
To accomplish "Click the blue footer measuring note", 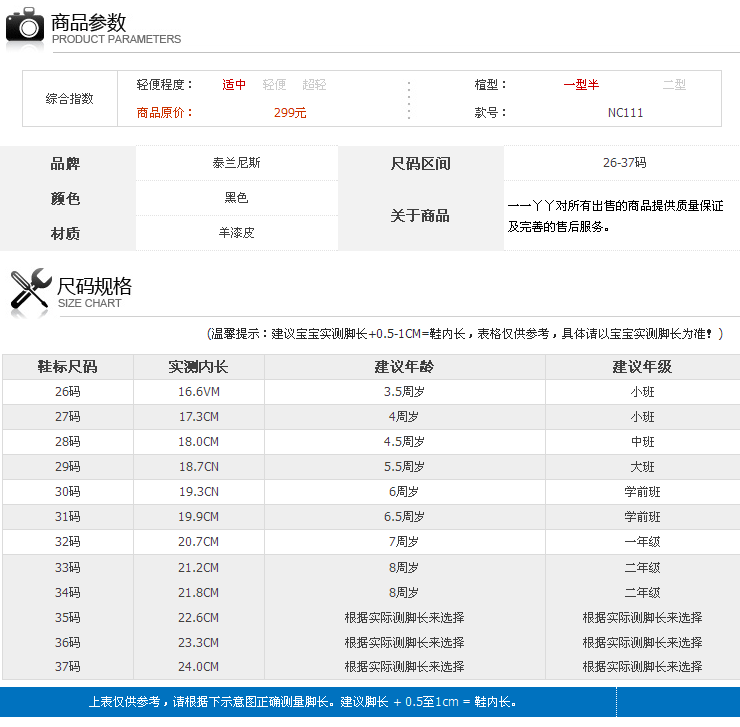I will pyautogui.click(x=303, y=702).
